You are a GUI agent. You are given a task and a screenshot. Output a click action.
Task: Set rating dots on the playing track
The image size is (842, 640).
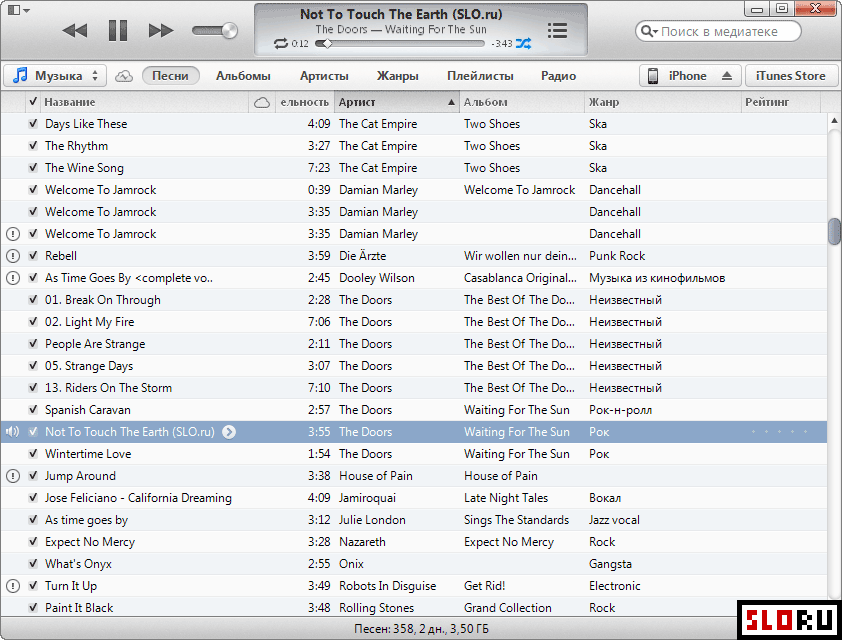(779, 432)
